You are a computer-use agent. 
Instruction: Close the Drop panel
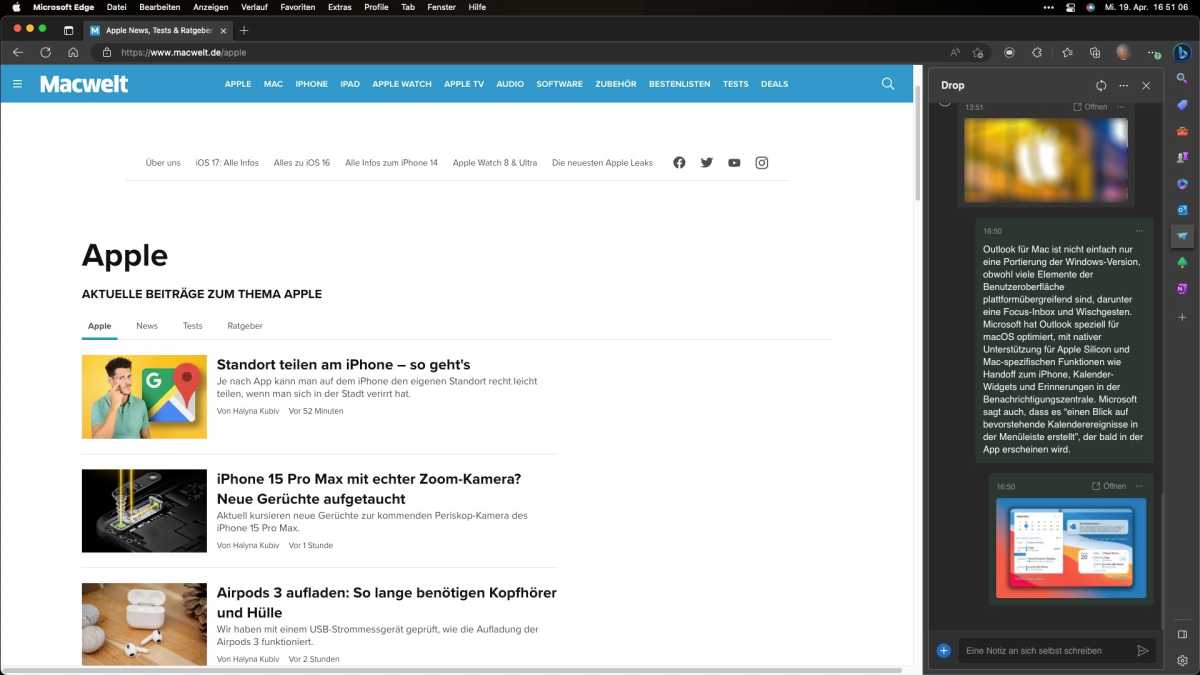pos(1146,86)
